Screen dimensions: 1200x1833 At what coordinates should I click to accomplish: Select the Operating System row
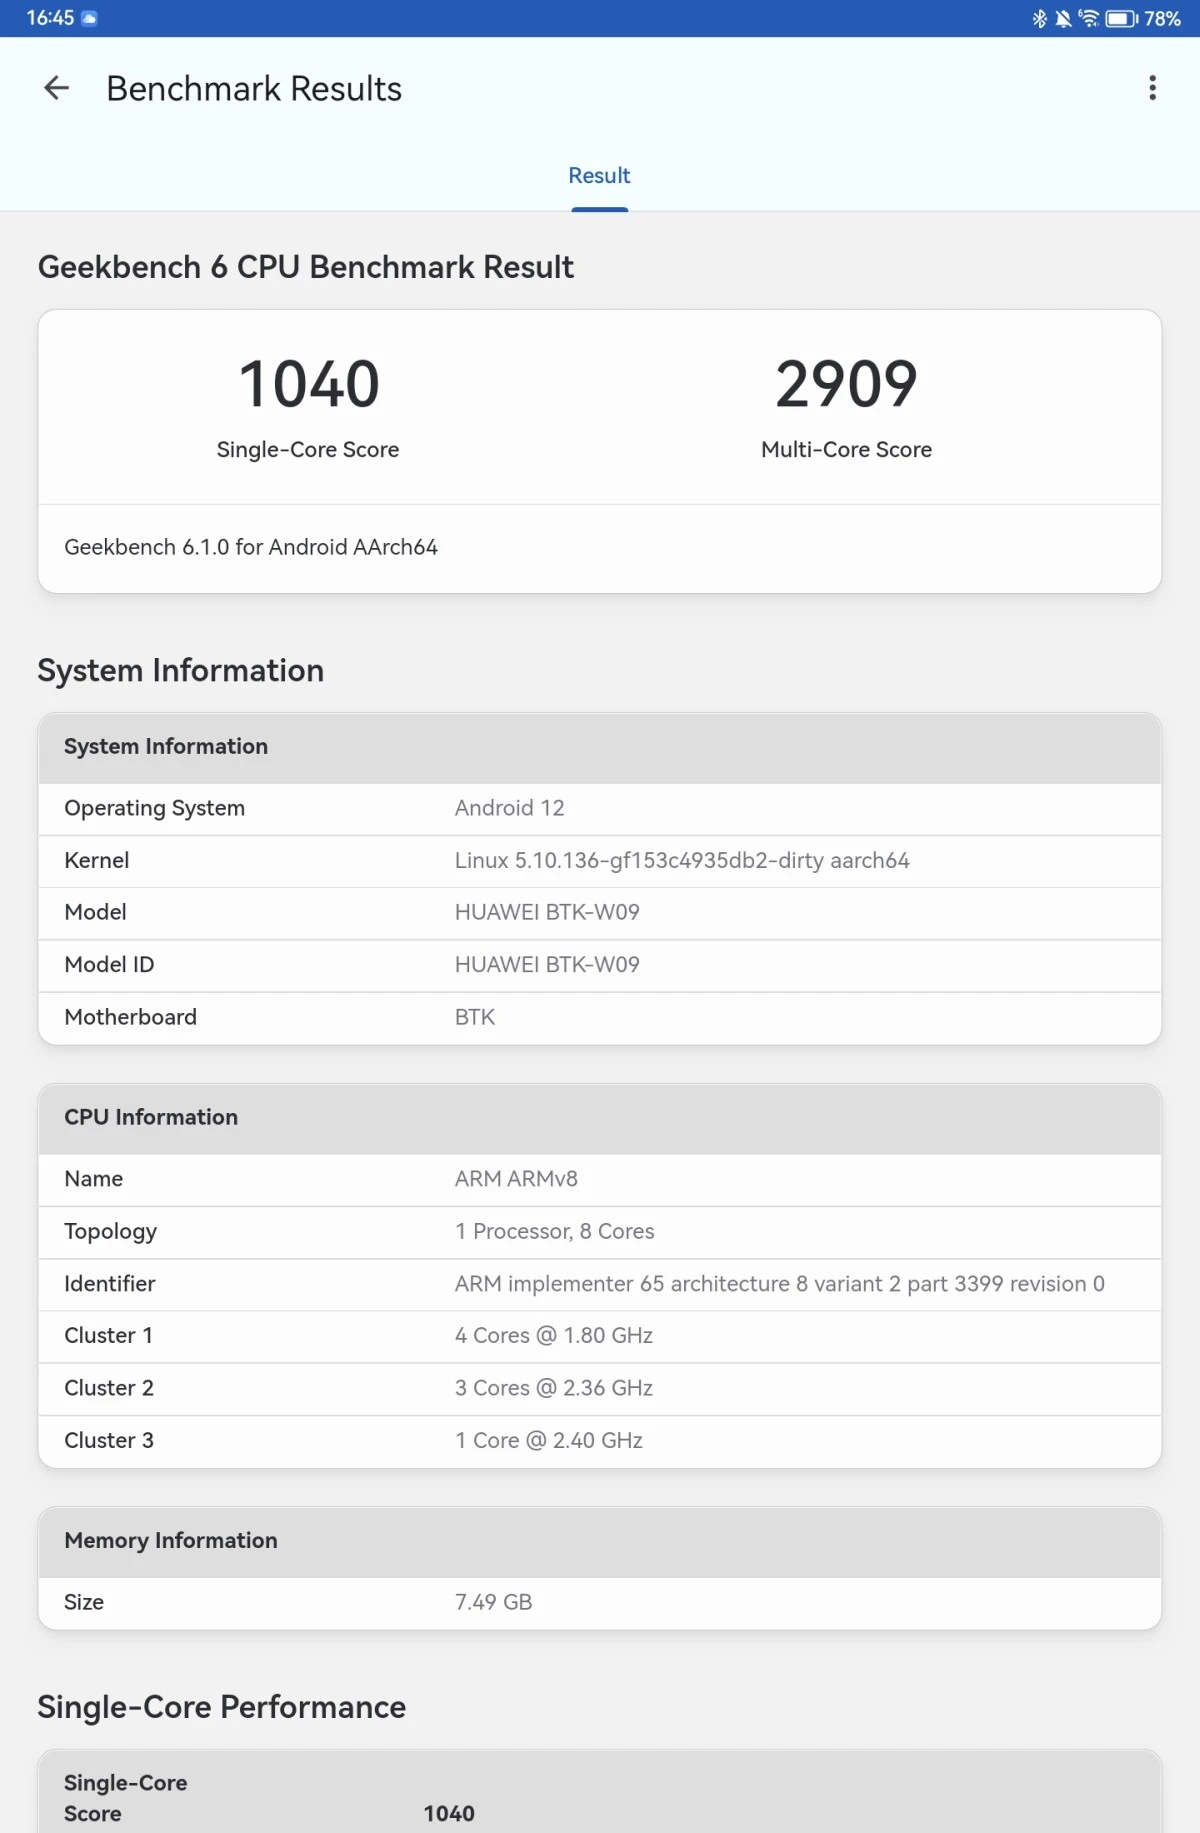click(600, 809)
